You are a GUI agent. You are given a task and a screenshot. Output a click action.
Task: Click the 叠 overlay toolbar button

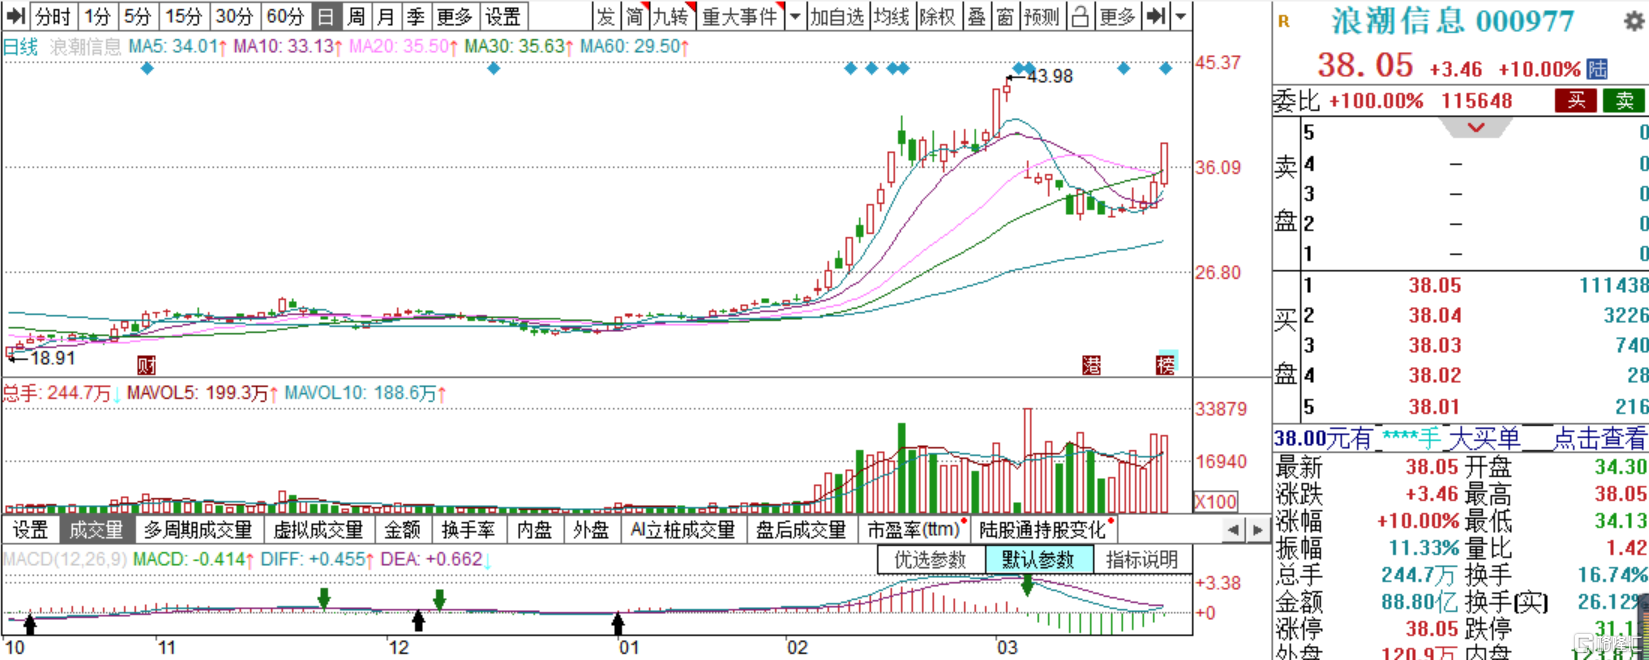point(977,16)
